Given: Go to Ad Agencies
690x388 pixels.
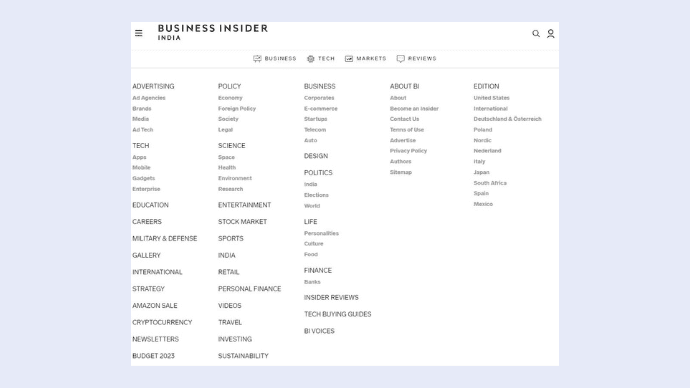Looking at the screenshot, I should point(149,98).
